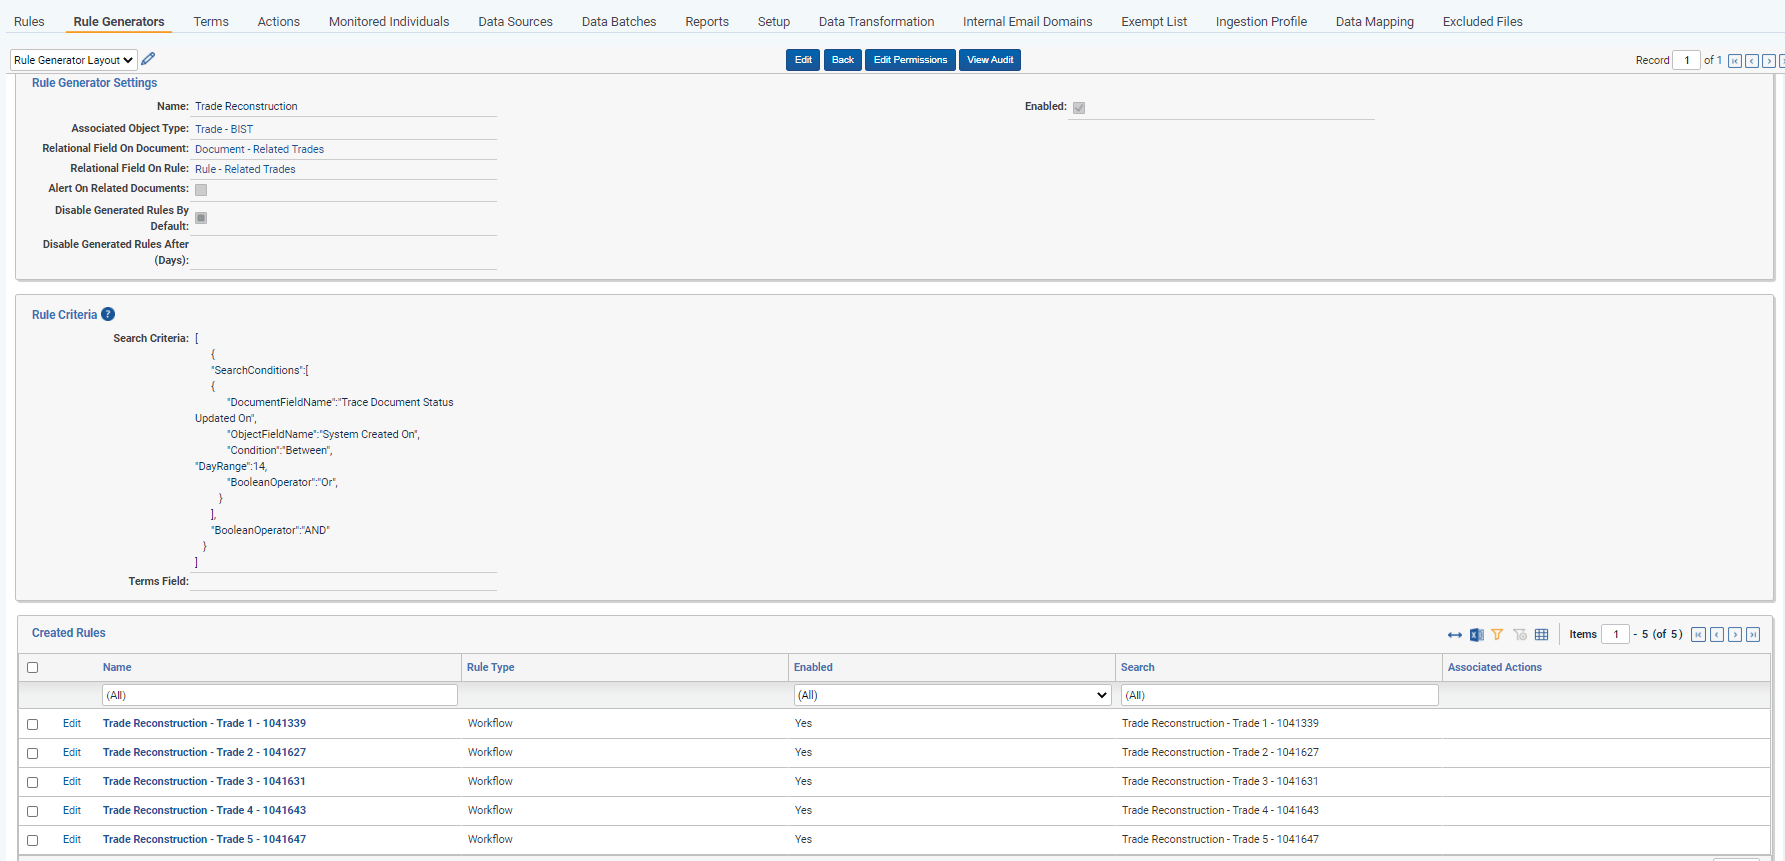Toggle the orange filter icon in Created Rules

click(x=1497, y=635)
